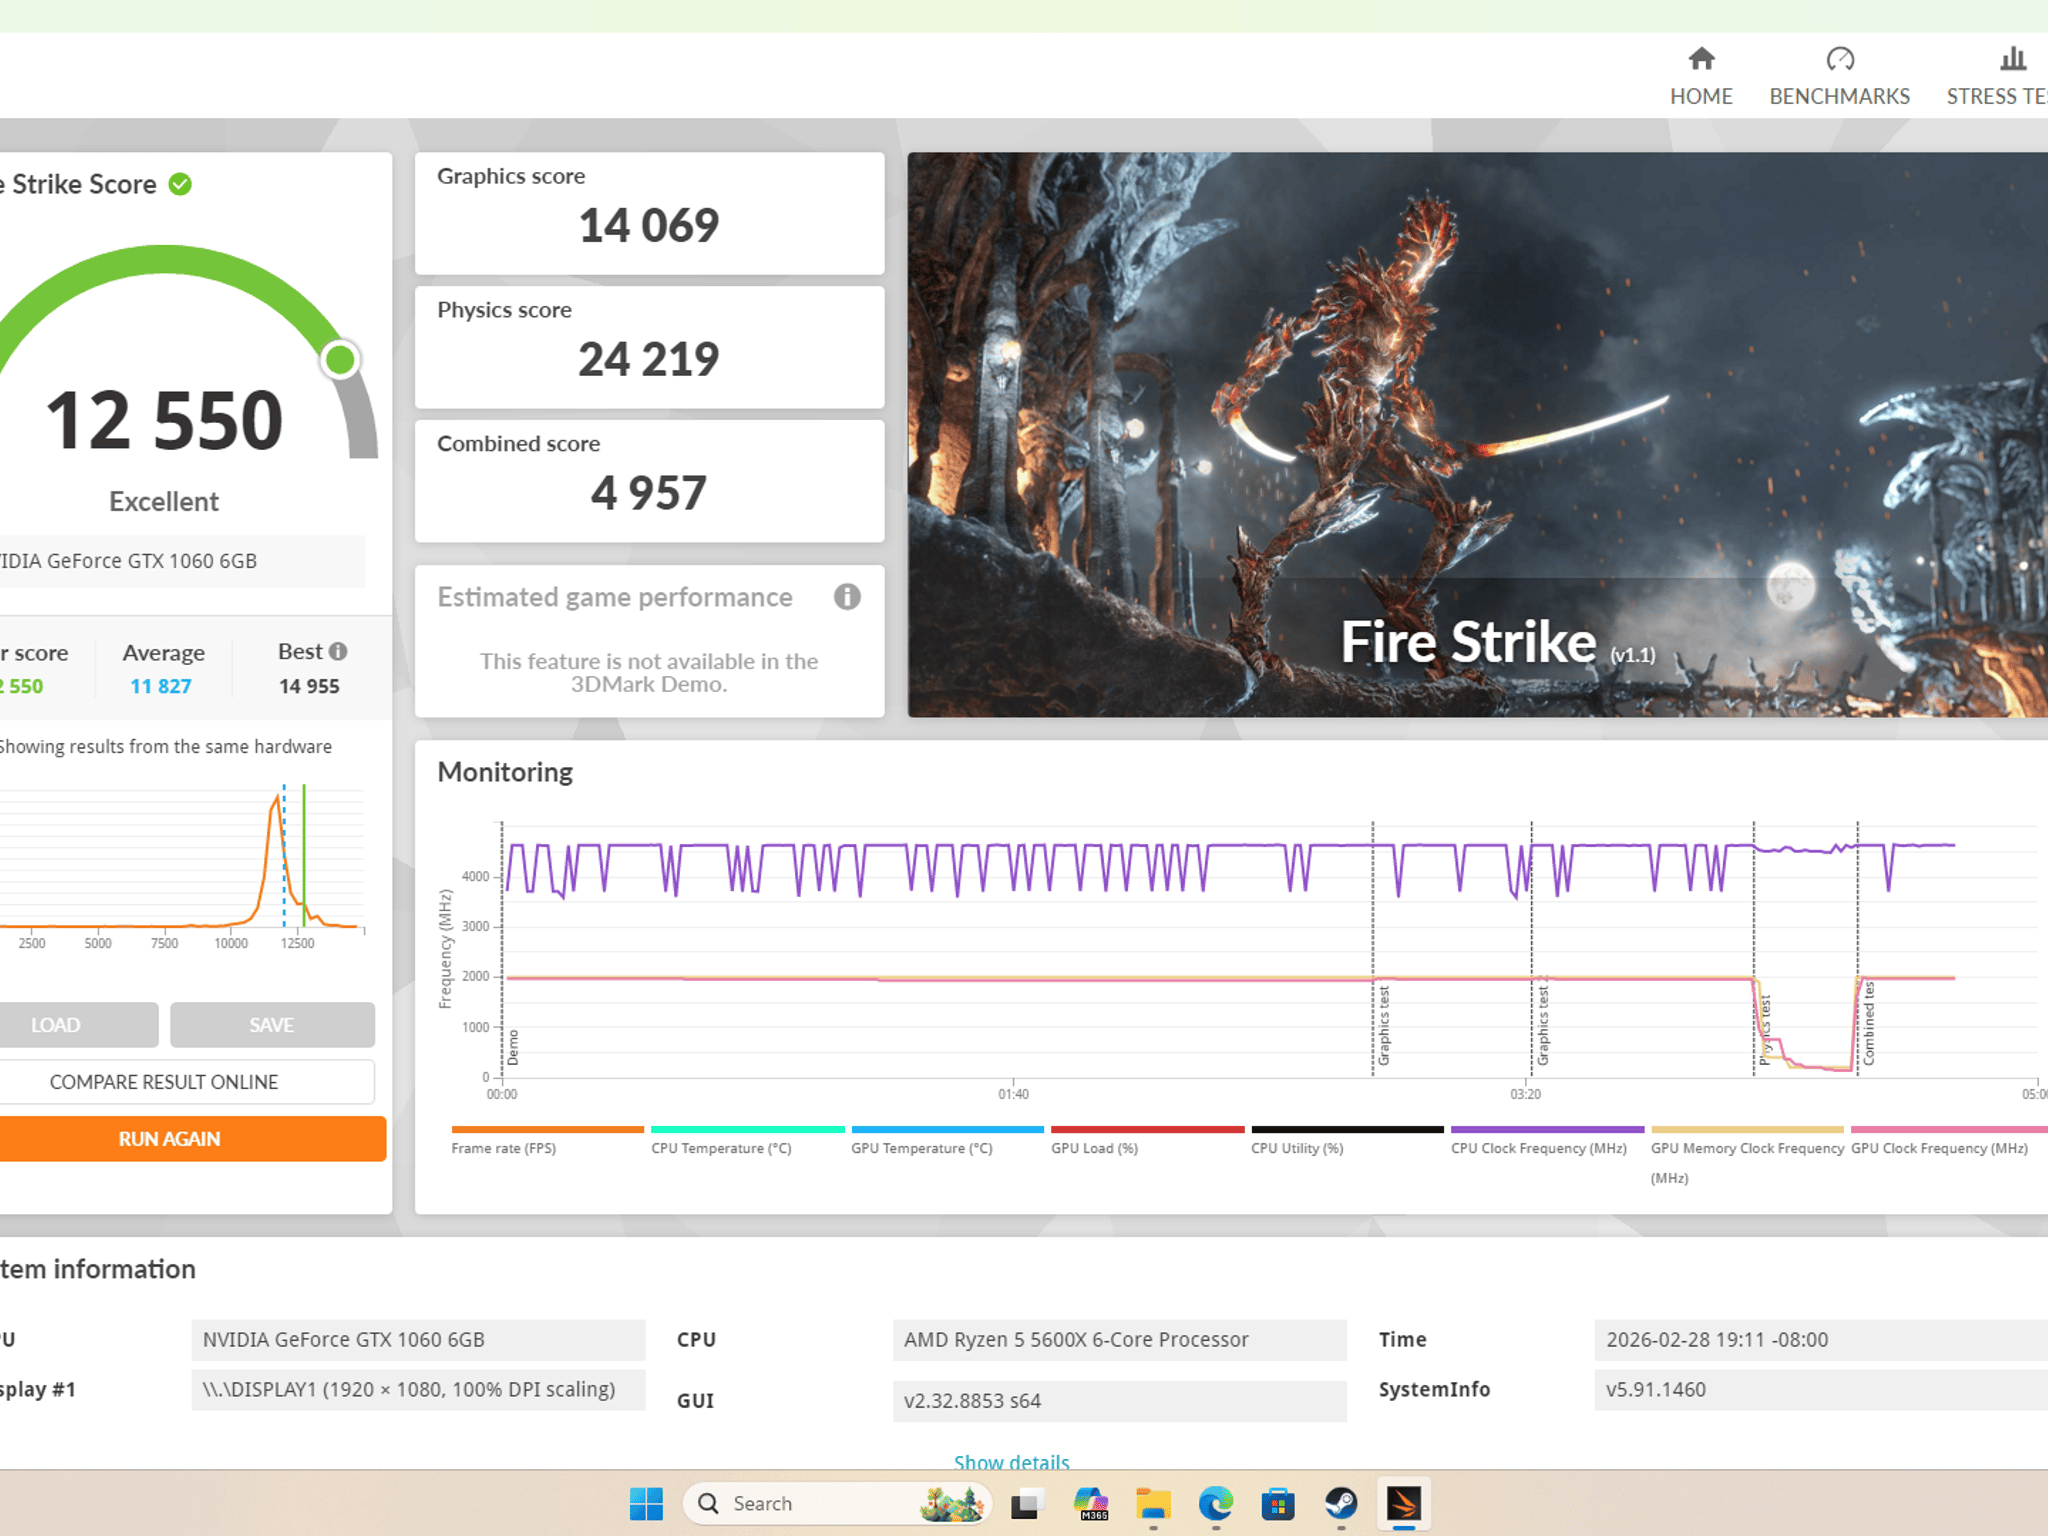
Task: Toggle the Frame rate (FPS) legend
Action: (547, 1142)
